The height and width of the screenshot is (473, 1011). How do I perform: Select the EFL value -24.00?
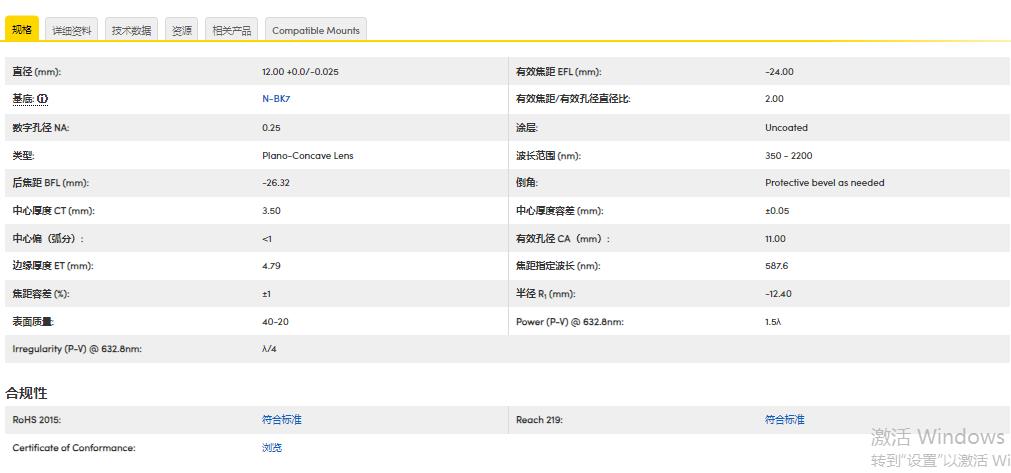[780, 72]
